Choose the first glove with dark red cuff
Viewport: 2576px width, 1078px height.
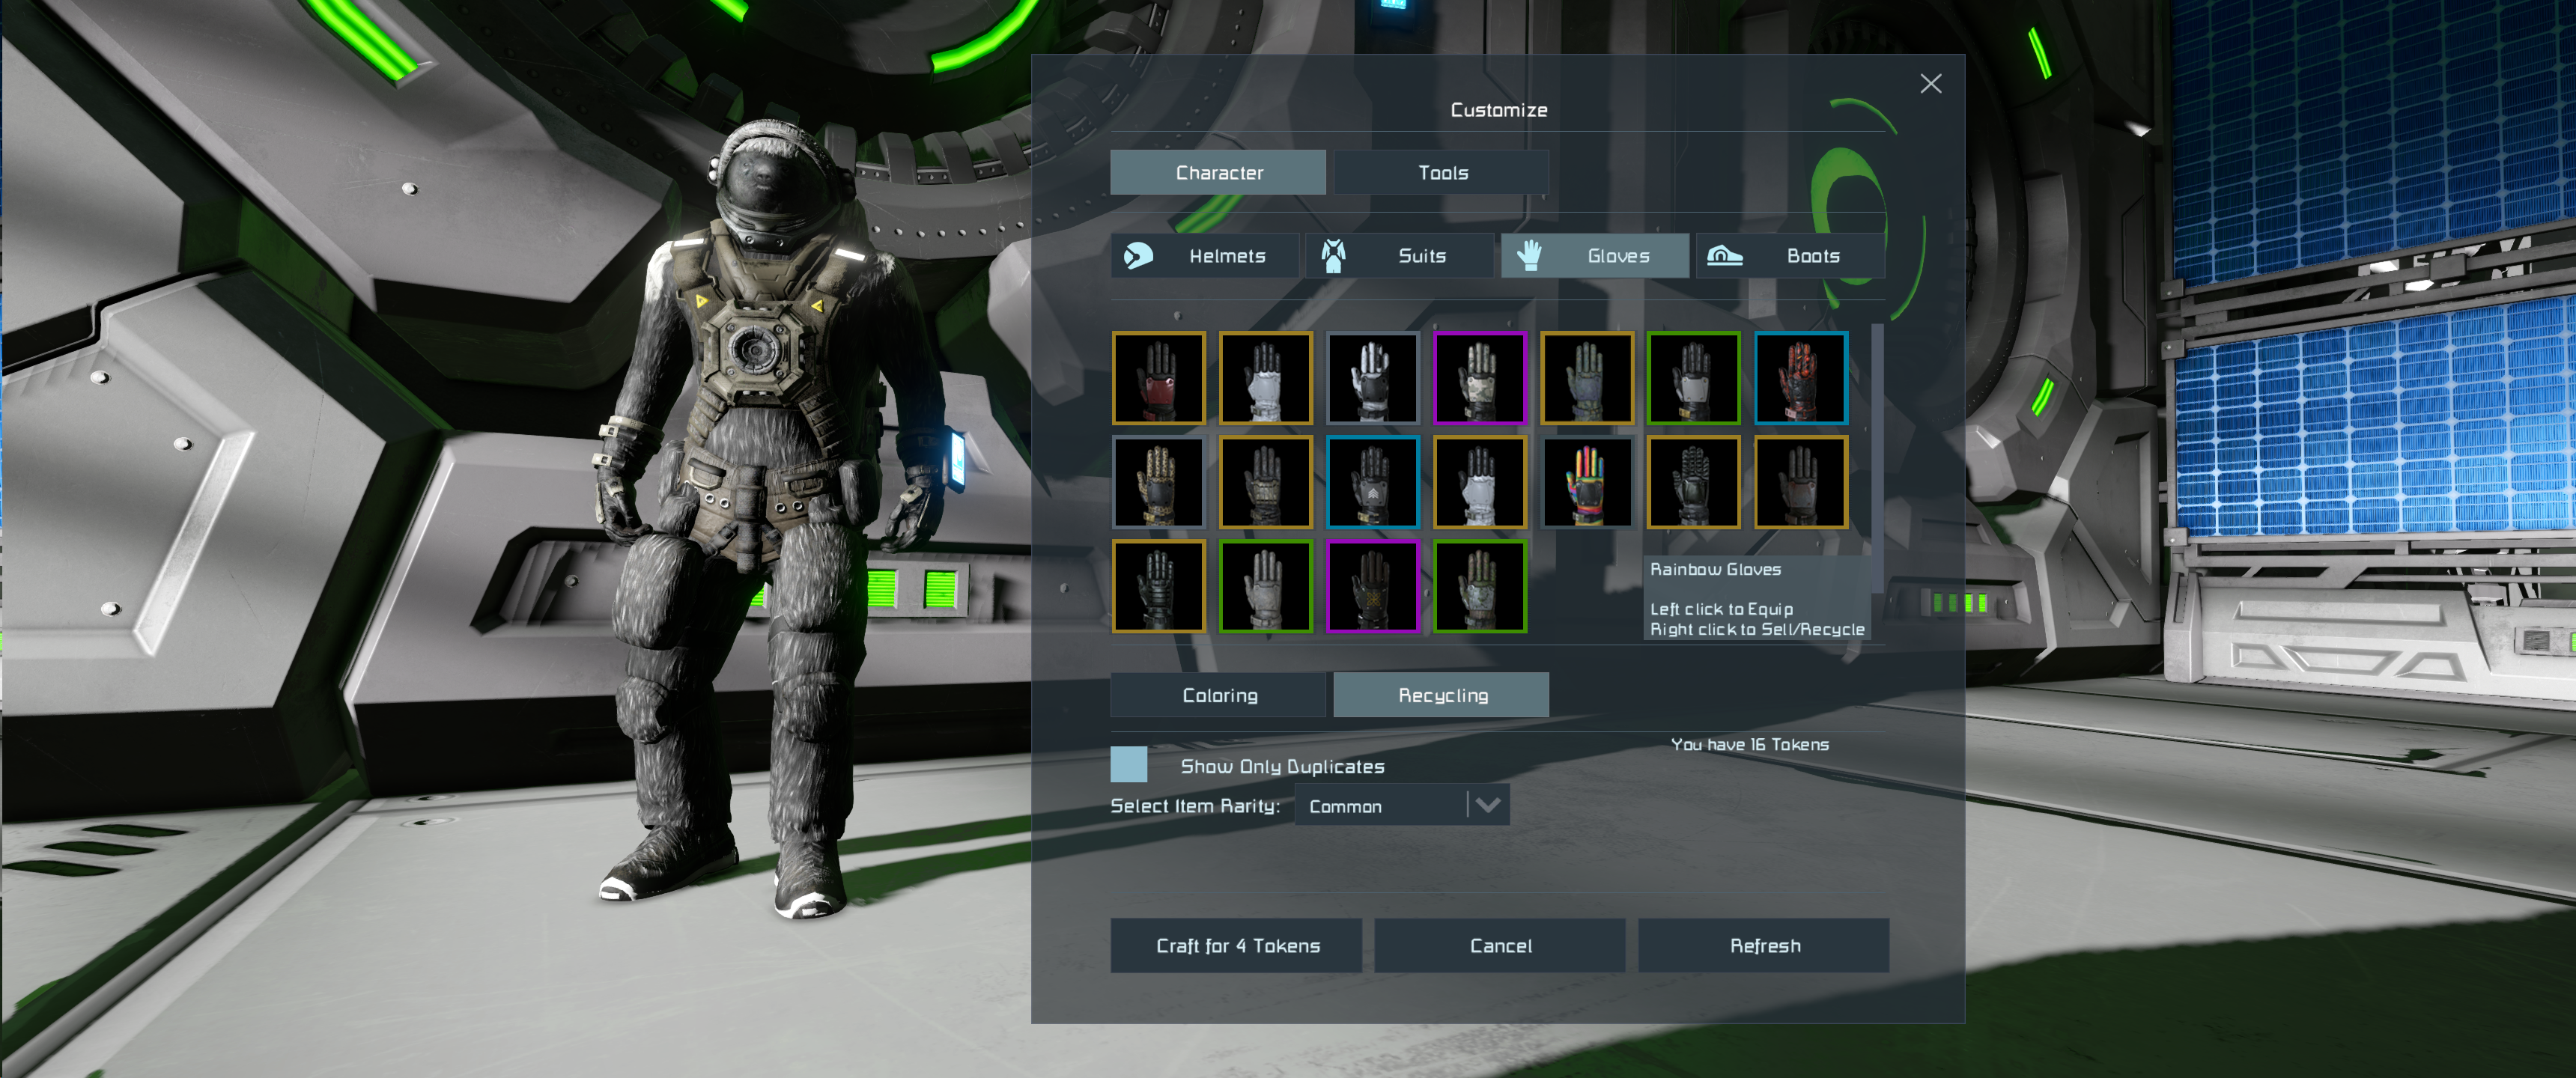1158,379
